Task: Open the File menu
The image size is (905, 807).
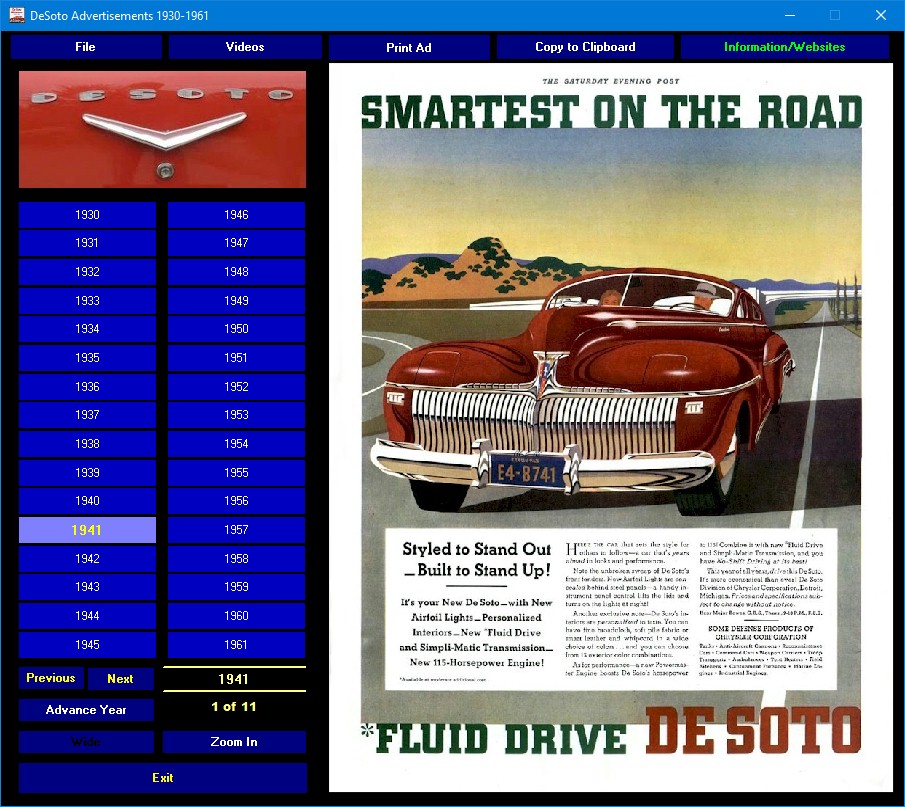Action: tap(85, 47)
